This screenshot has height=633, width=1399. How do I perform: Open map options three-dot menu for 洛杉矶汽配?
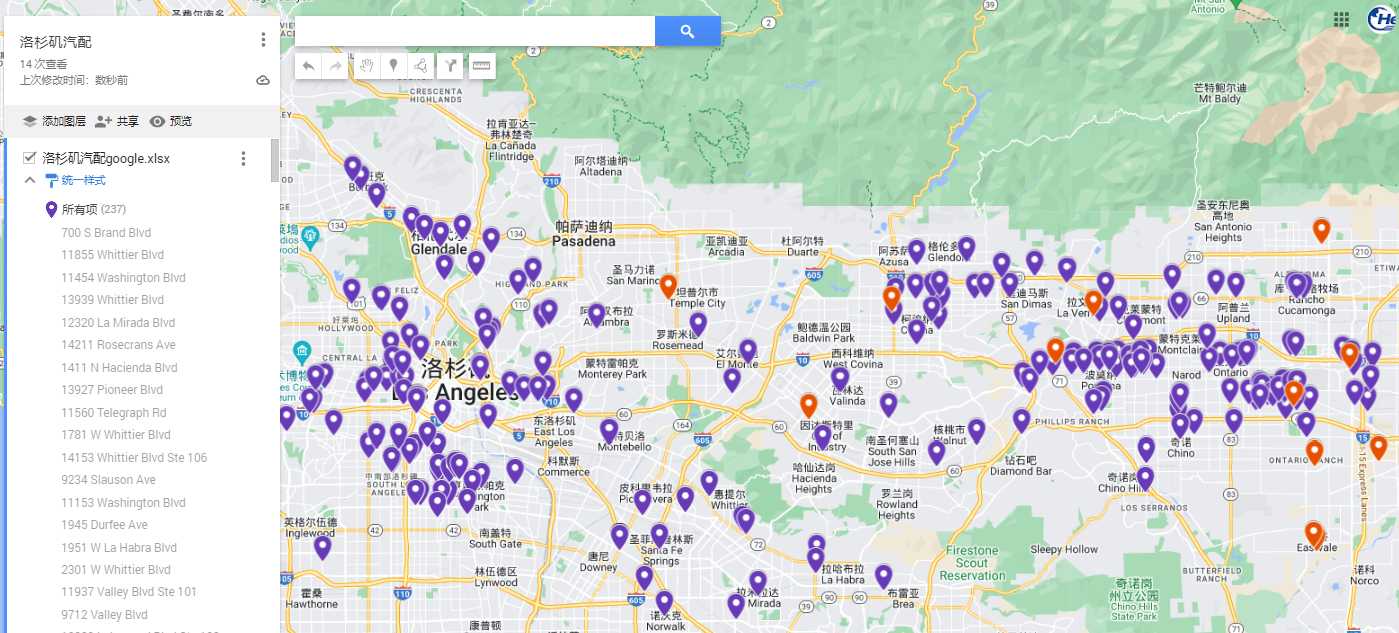[x=263, y=40]
